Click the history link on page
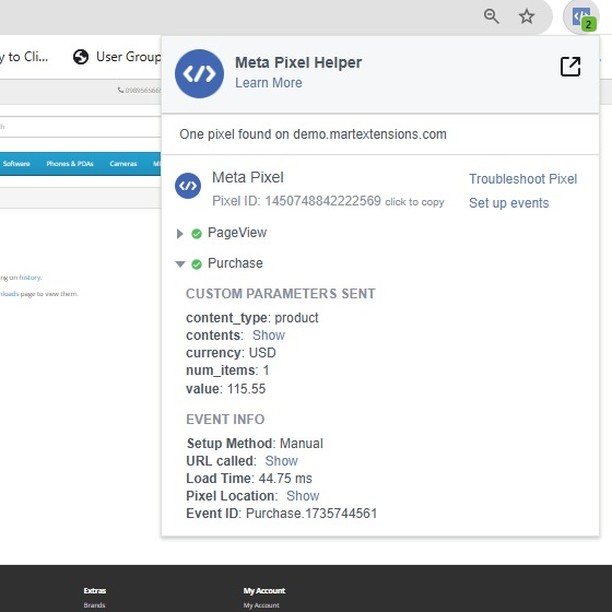The width and height of the screenshot is (612, 612). (x=30, y=278)
